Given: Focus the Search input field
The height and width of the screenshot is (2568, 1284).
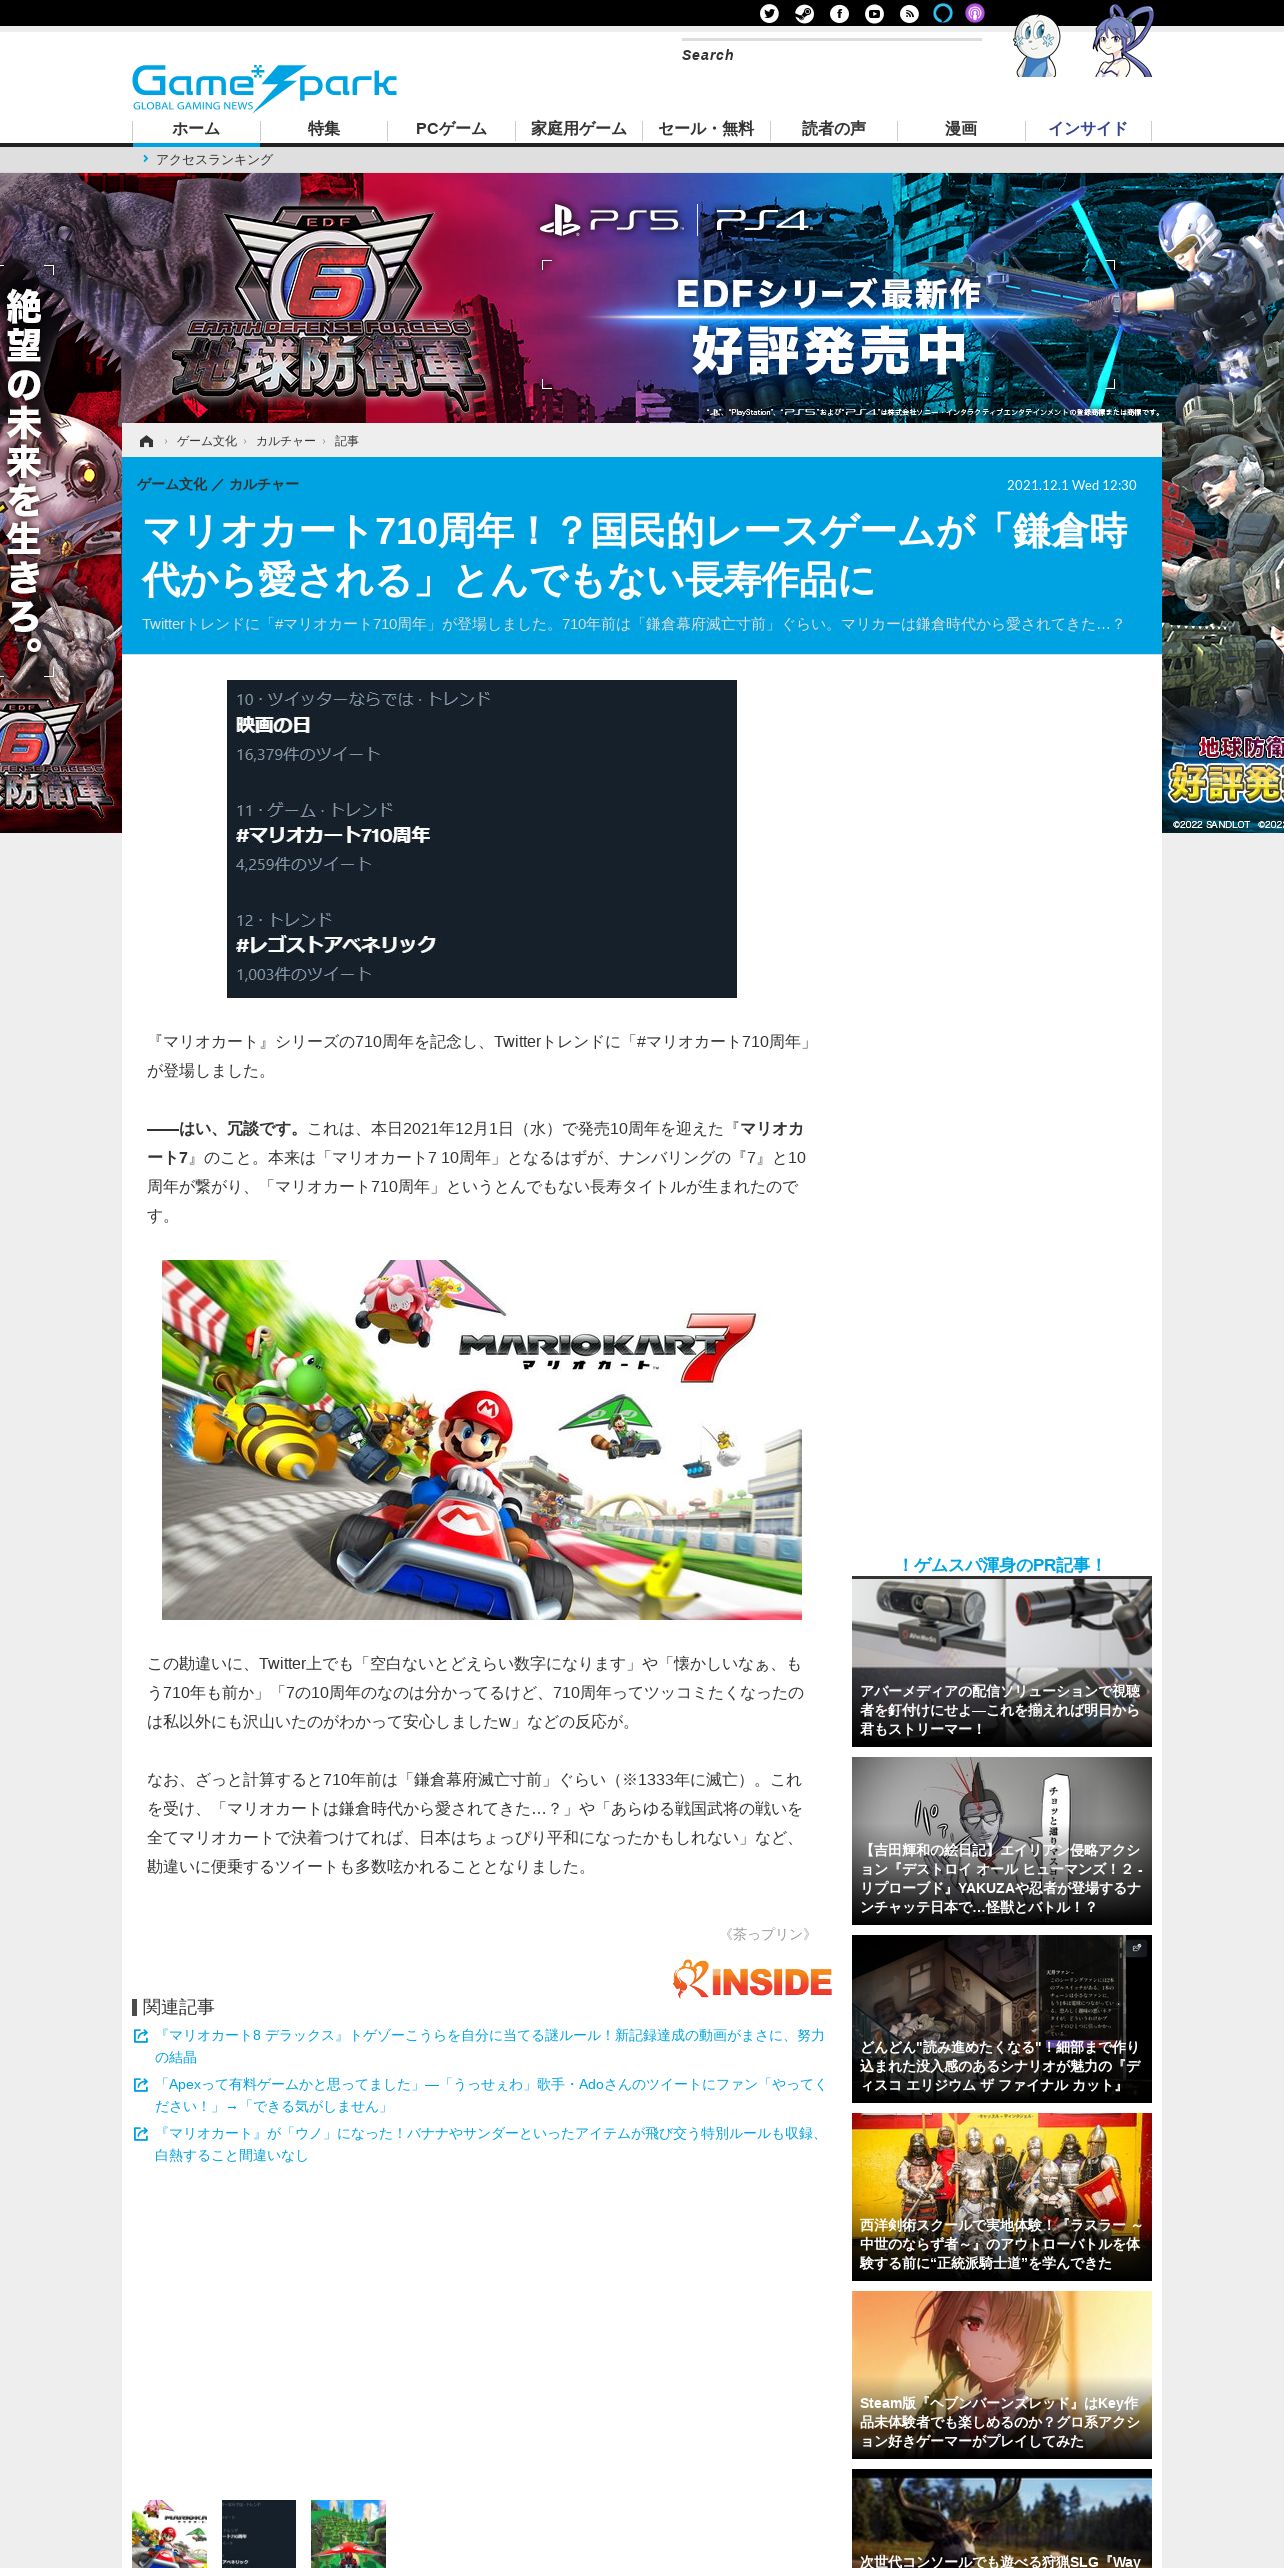Looking at the screenshot, I should tap(830, 55).
